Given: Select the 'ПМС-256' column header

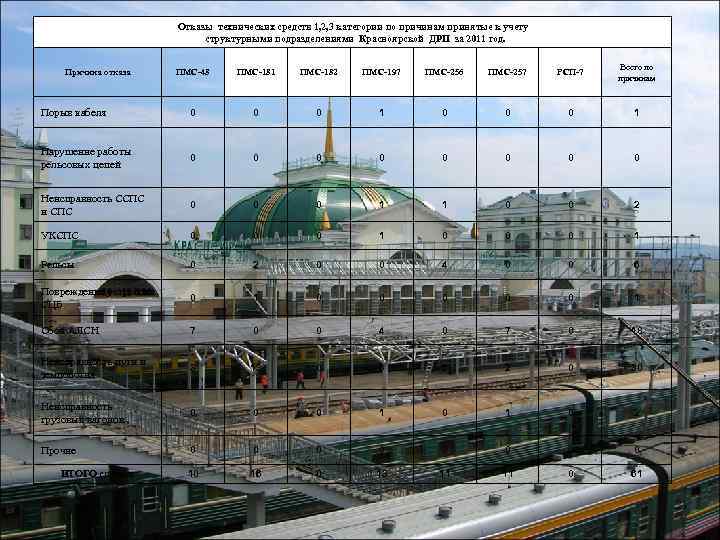Looking at the screenshot, I should (444, 72).
